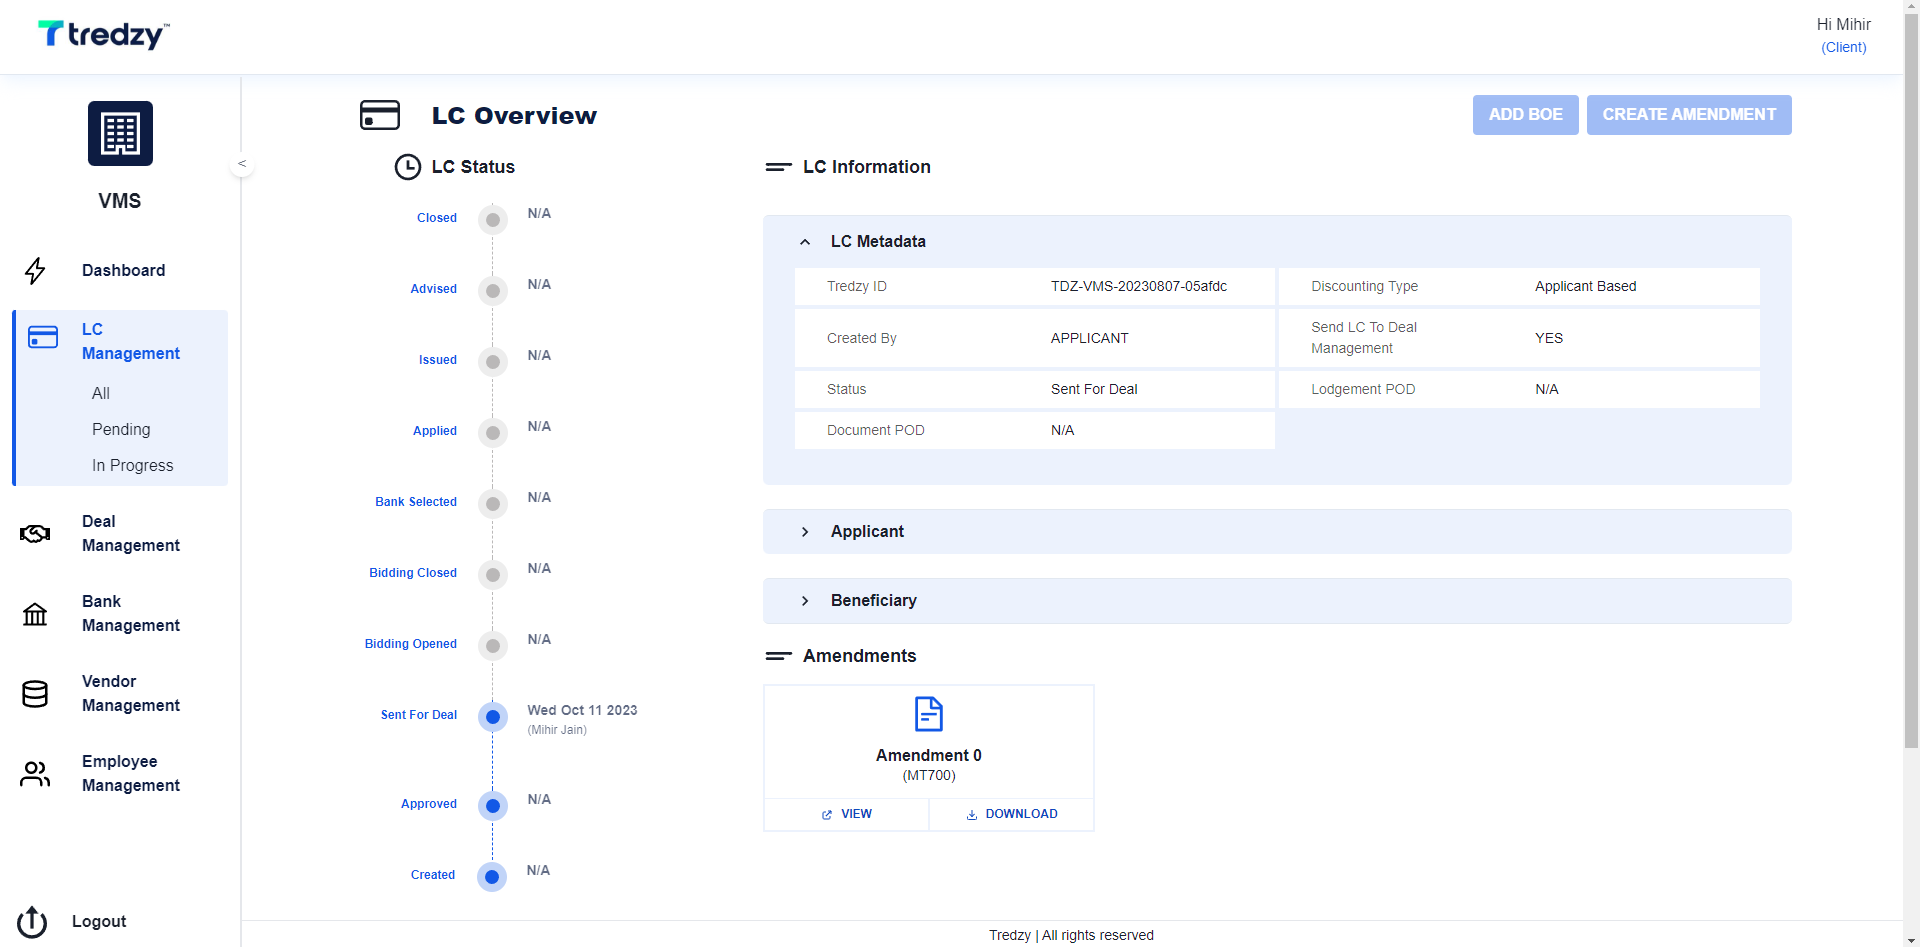Click the Hi Mihir user label
Viewport: 1920px width, 947px height.
click(x=1844, y=25)
